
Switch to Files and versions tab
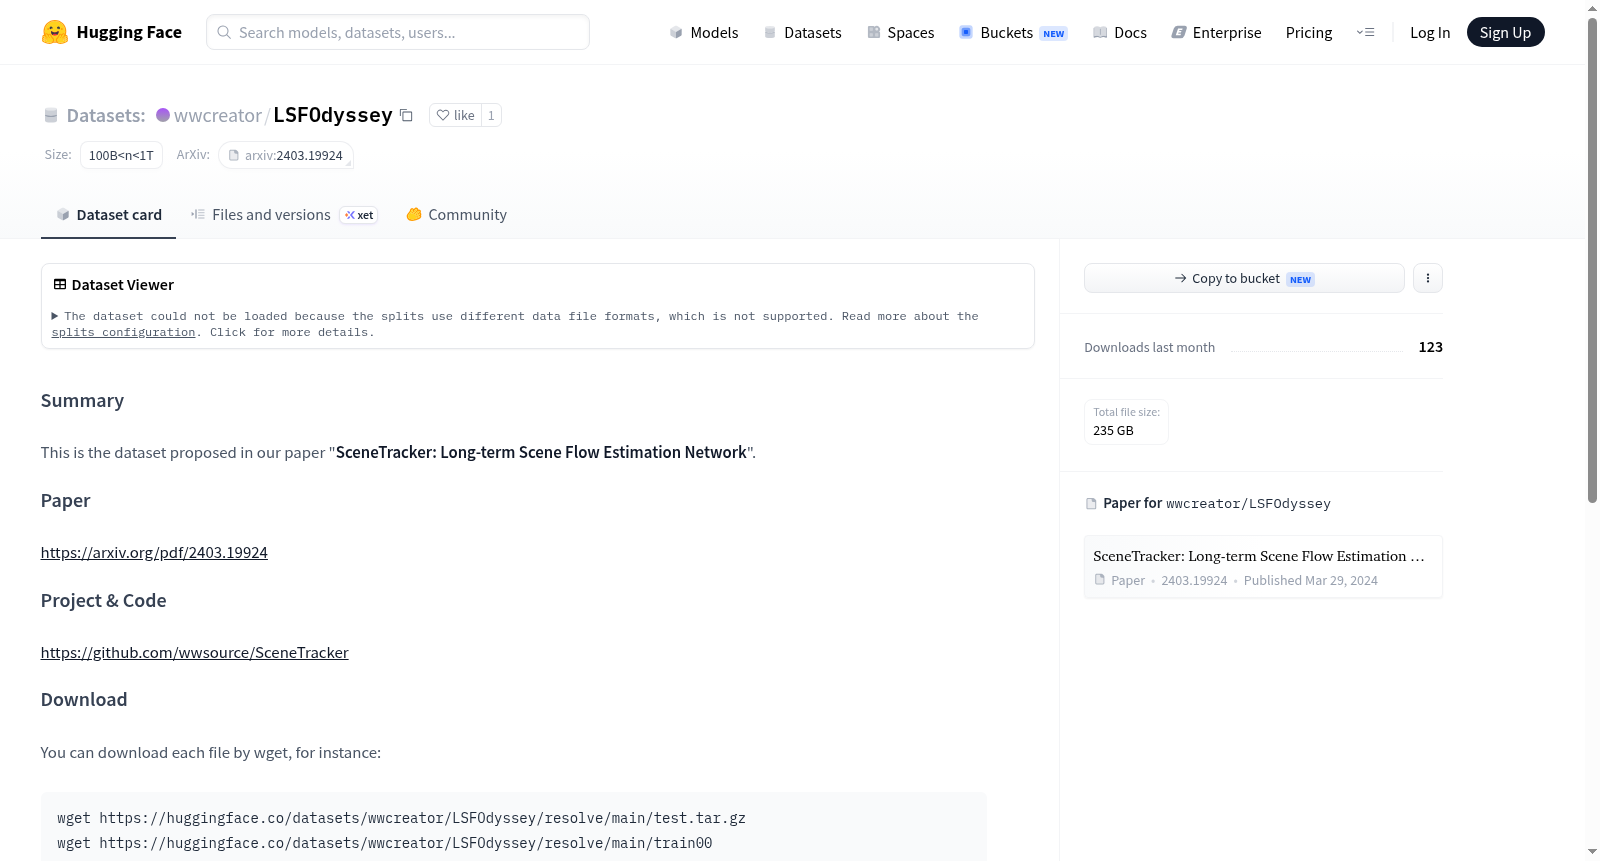[284, 214]
